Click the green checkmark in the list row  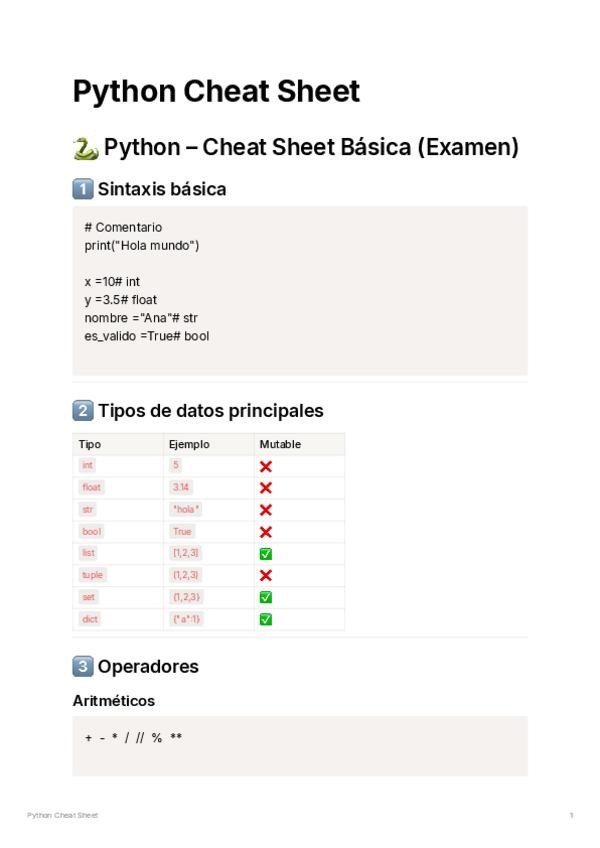[x=266, y=553]
